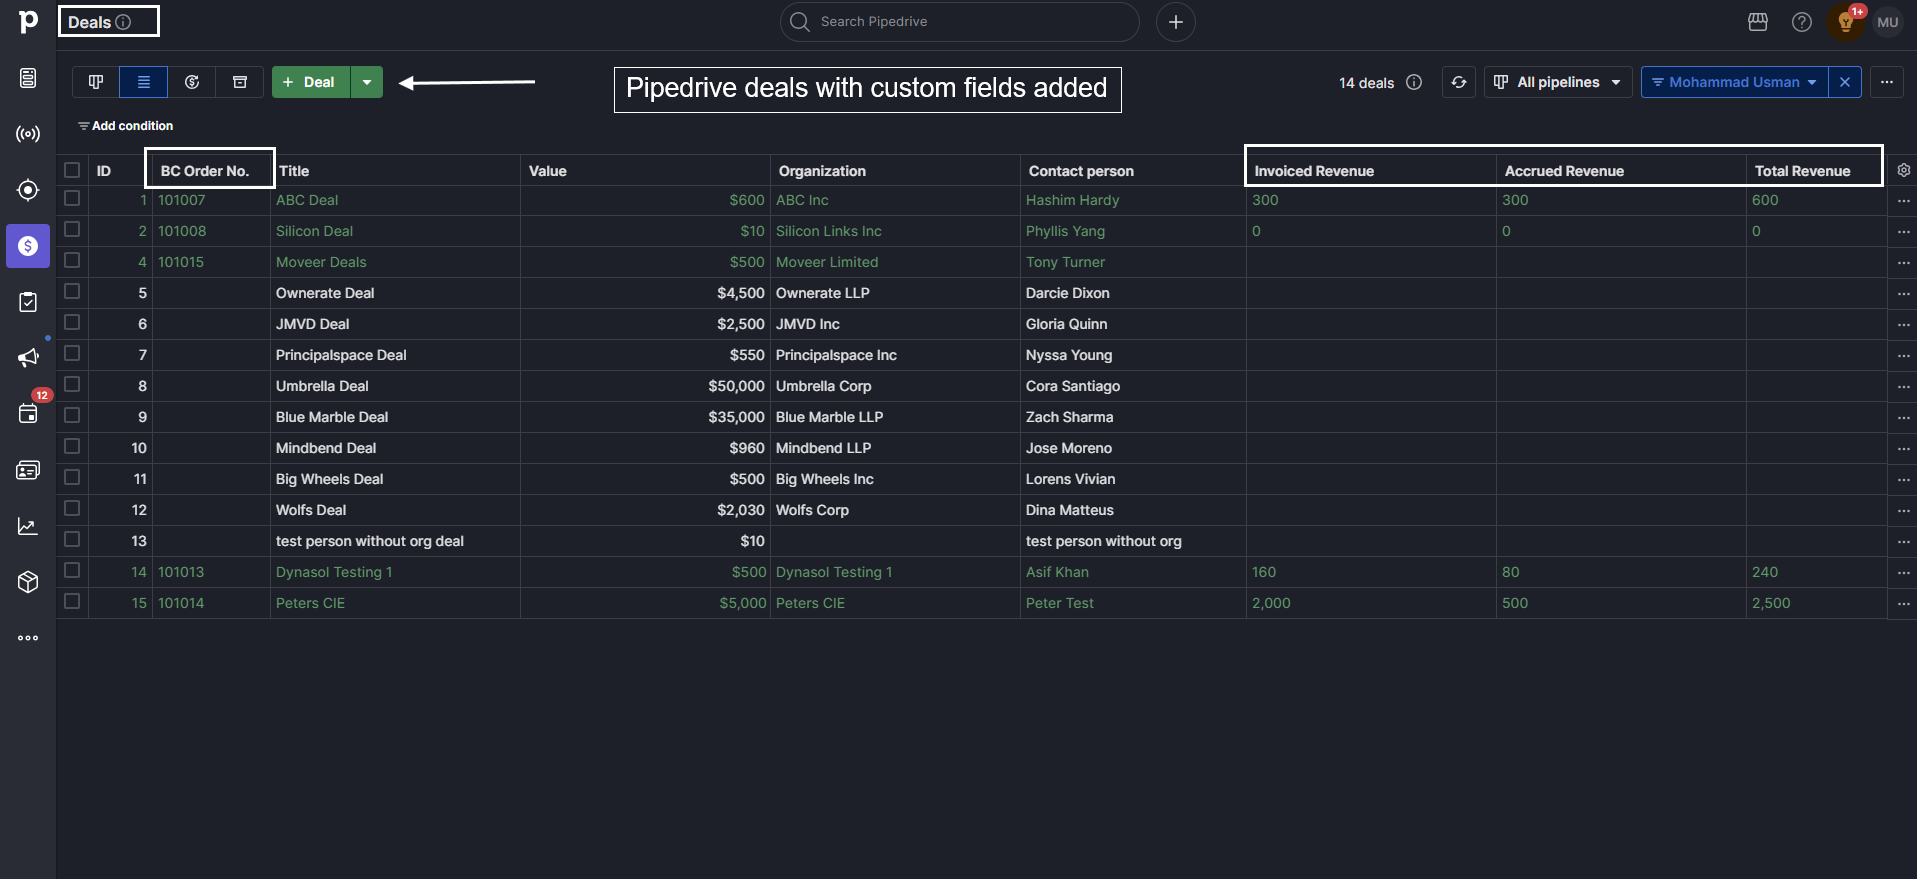This screenshot has height=879, width=1917.
Task: Click the green add Deal button
Action: (x=311, y=82)
